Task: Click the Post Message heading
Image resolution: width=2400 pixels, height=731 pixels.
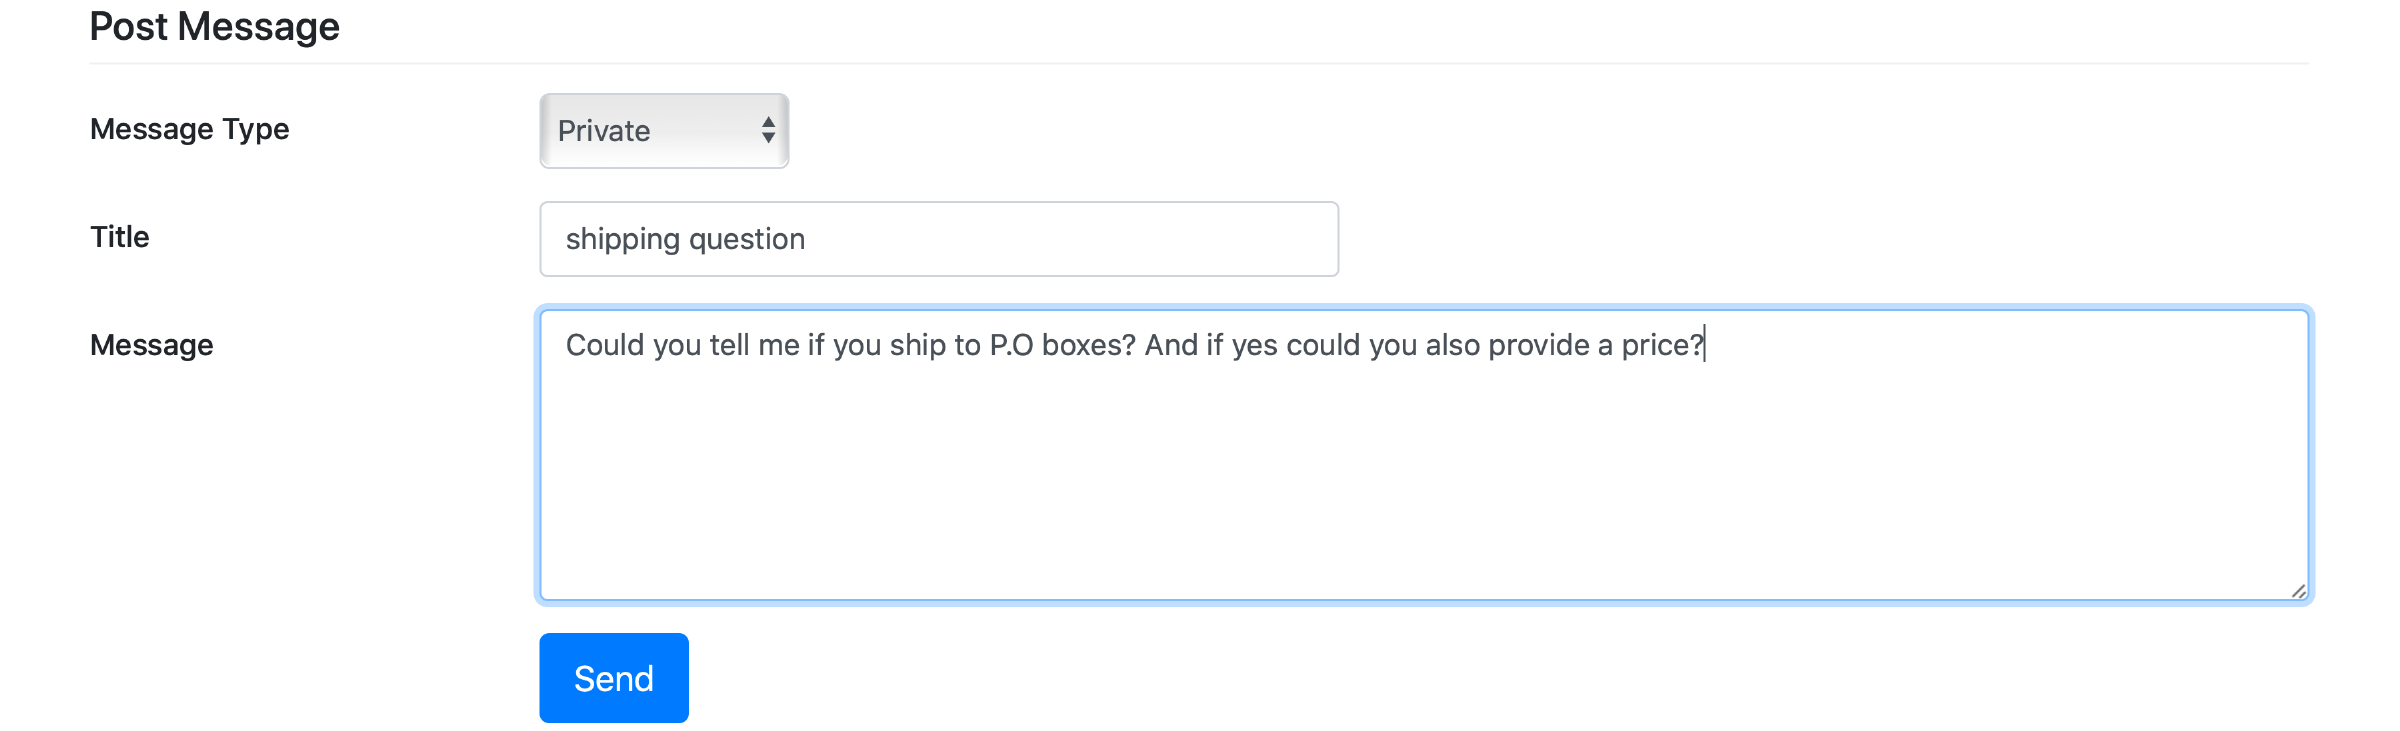Action: (215, 27)
